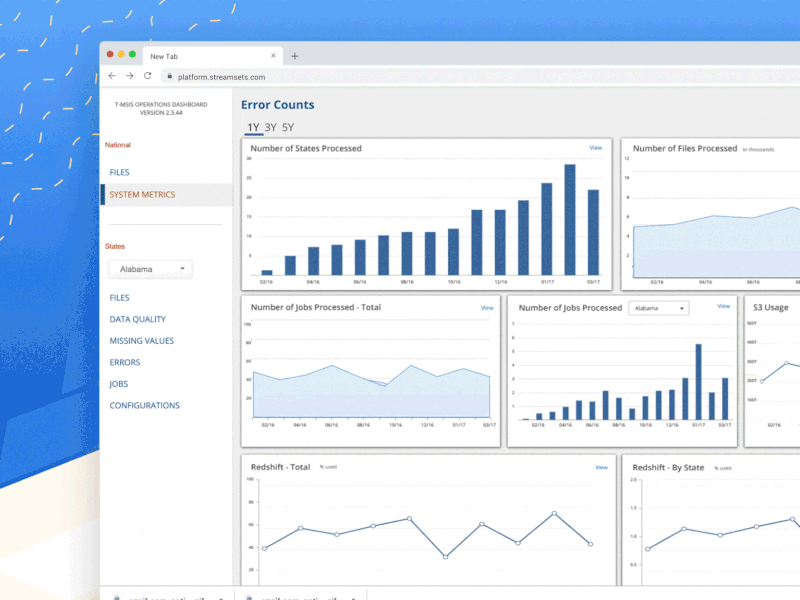Click the Redshift - By State title
This screenshot has width=800, height=600.
(x=668, y=467)
